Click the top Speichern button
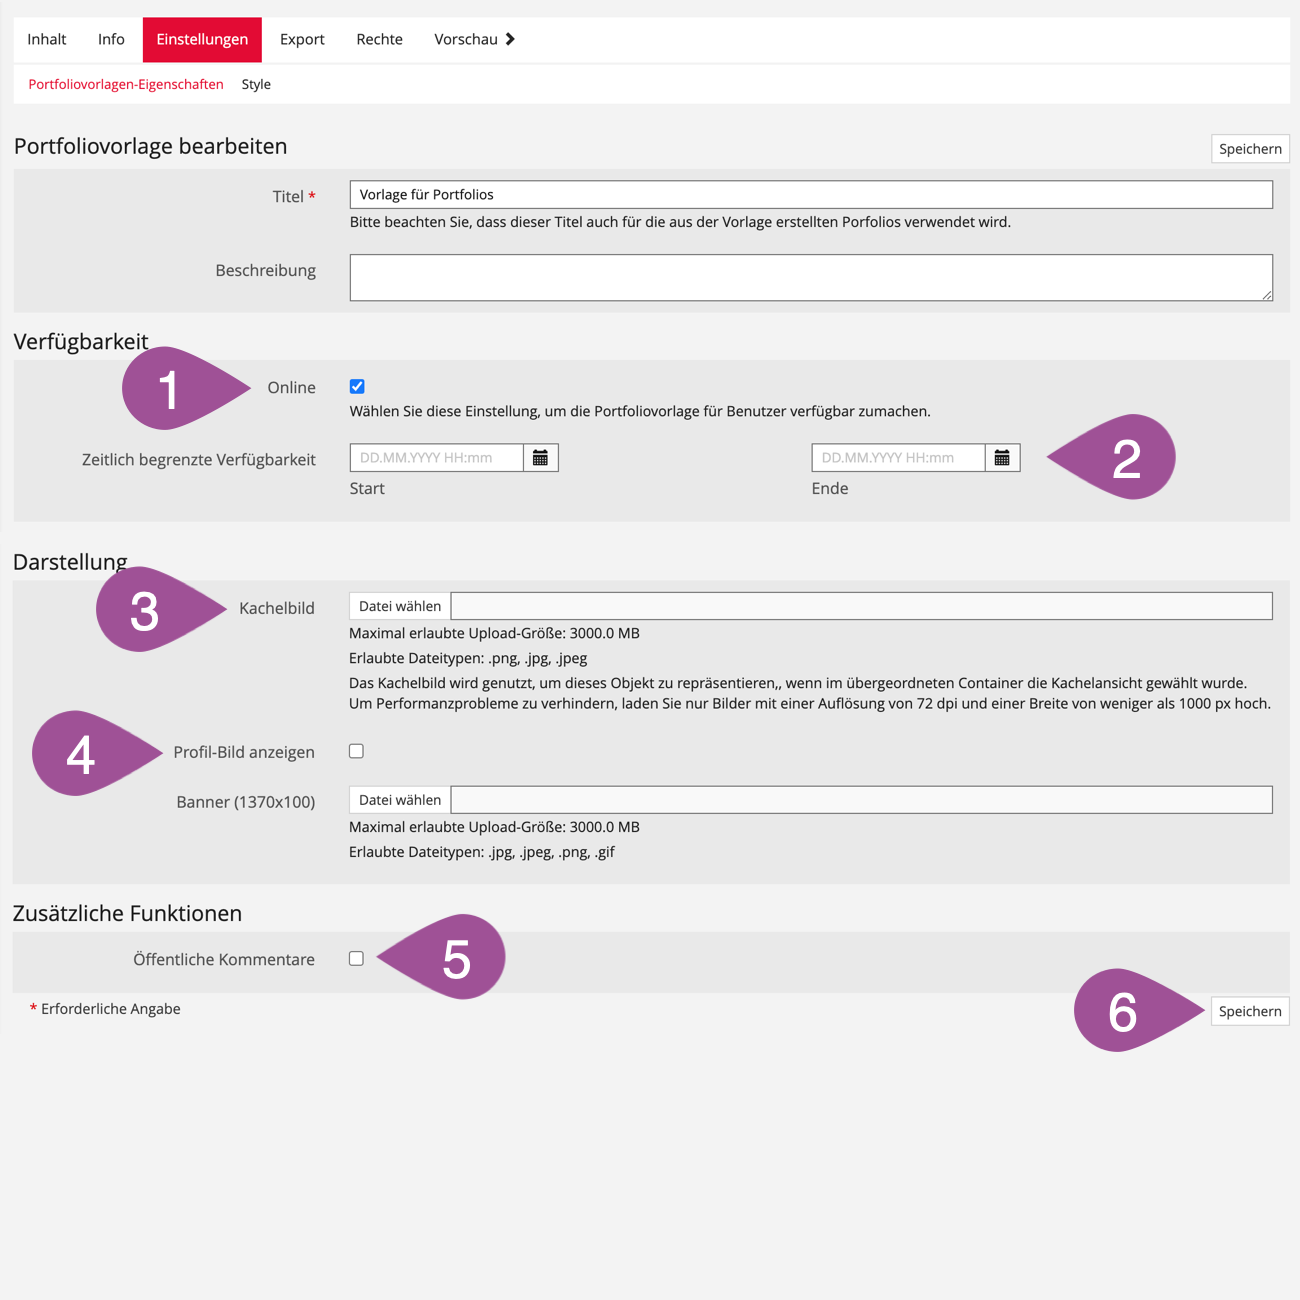The width and height of the screenshot is (1300, 1300). click(1250, 149)
